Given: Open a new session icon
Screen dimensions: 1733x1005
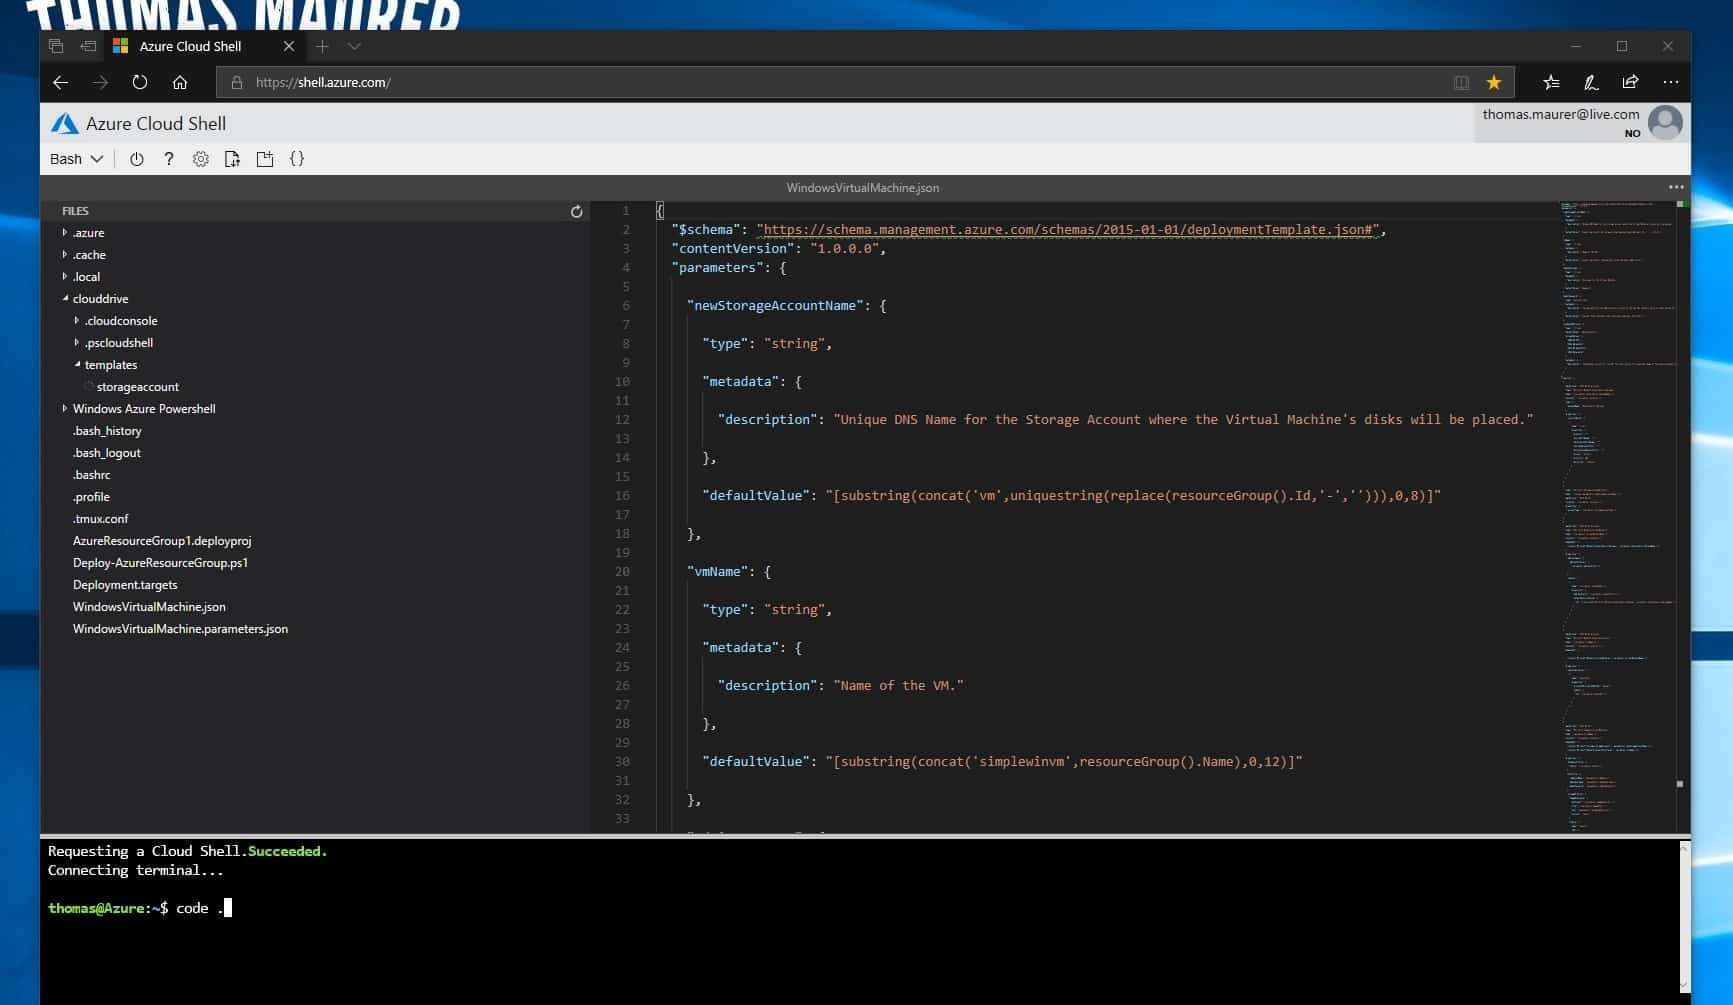Looking at the screenshot, I should [265, 159].
